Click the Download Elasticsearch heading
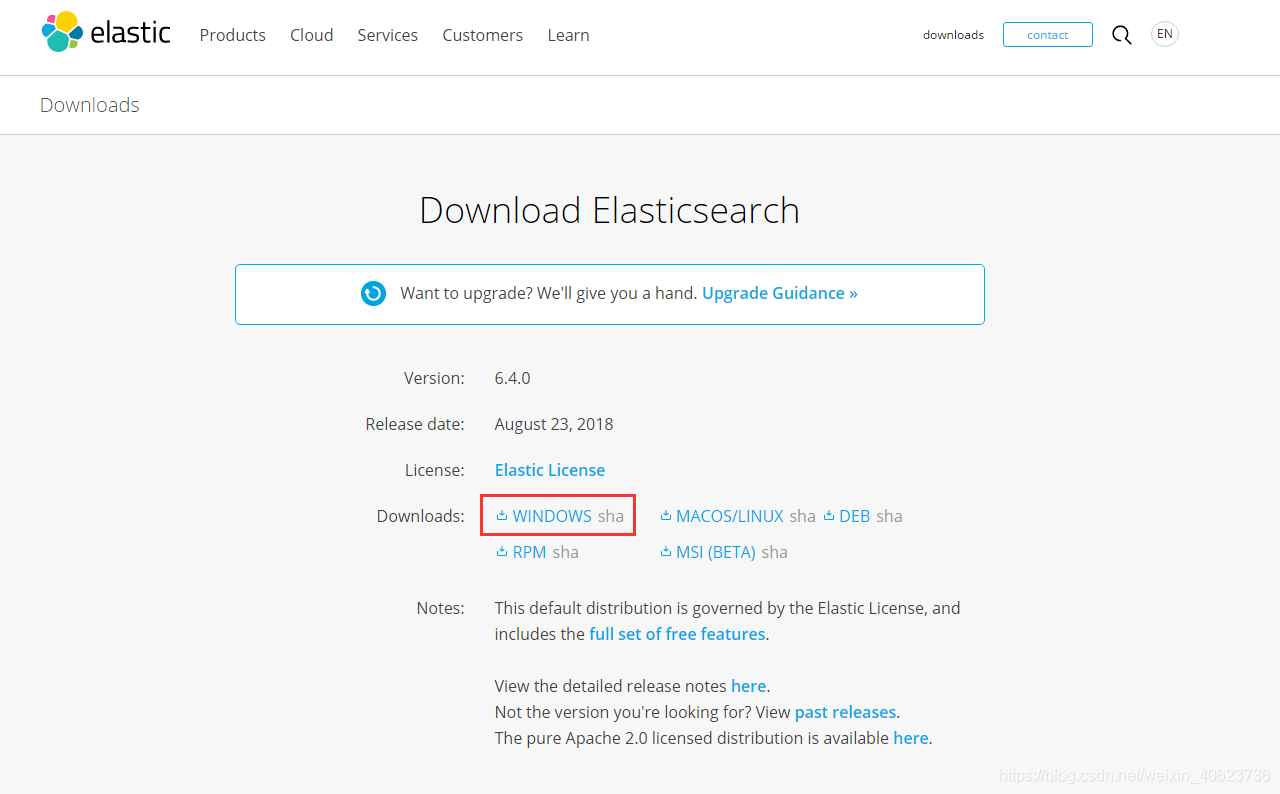1280x794 pixels. click(x=609, y=210)
